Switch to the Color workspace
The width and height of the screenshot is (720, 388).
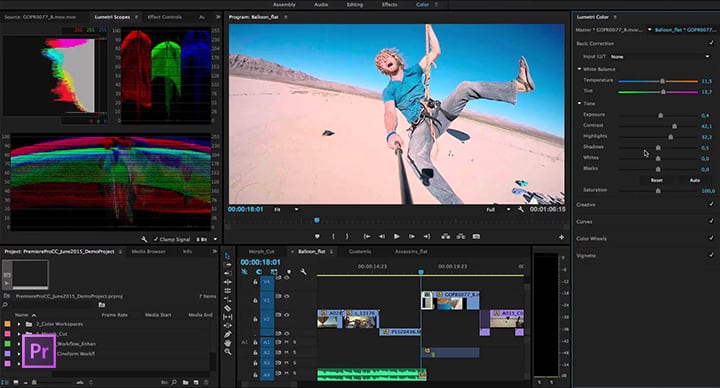tap(422, 5)
